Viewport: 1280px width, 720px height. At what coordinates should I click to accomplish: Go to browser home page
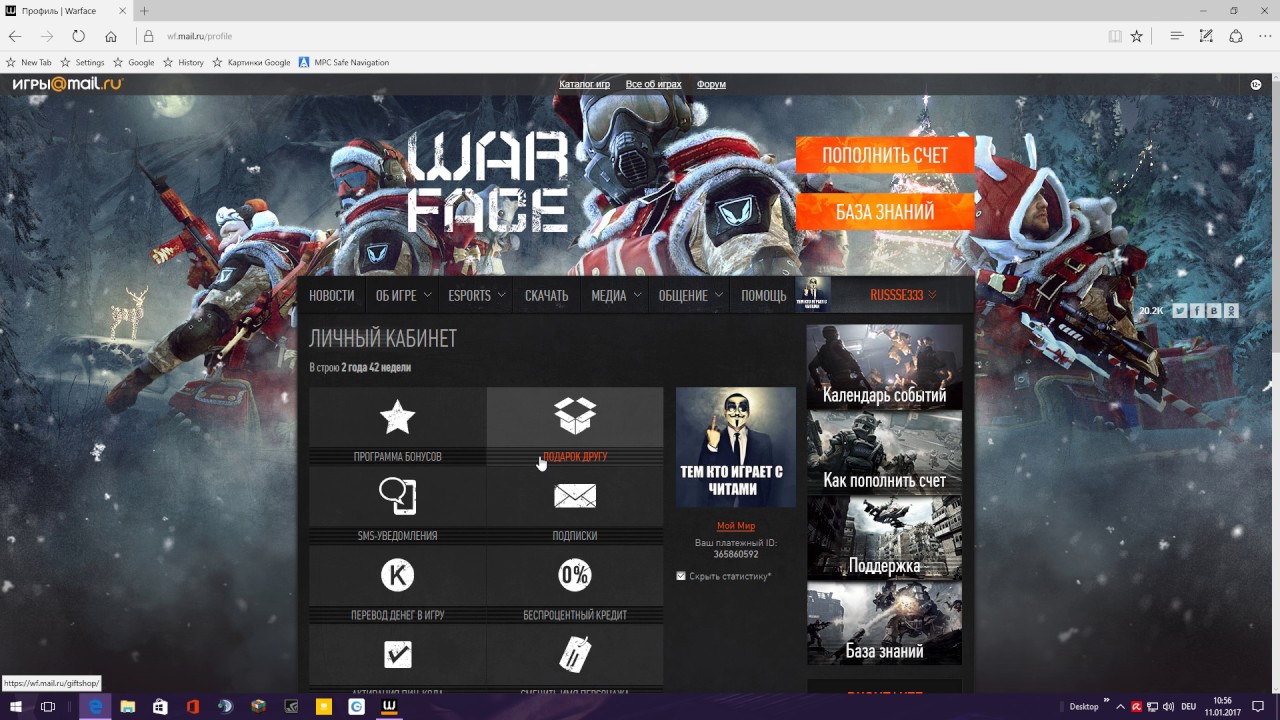coord(111,36)
